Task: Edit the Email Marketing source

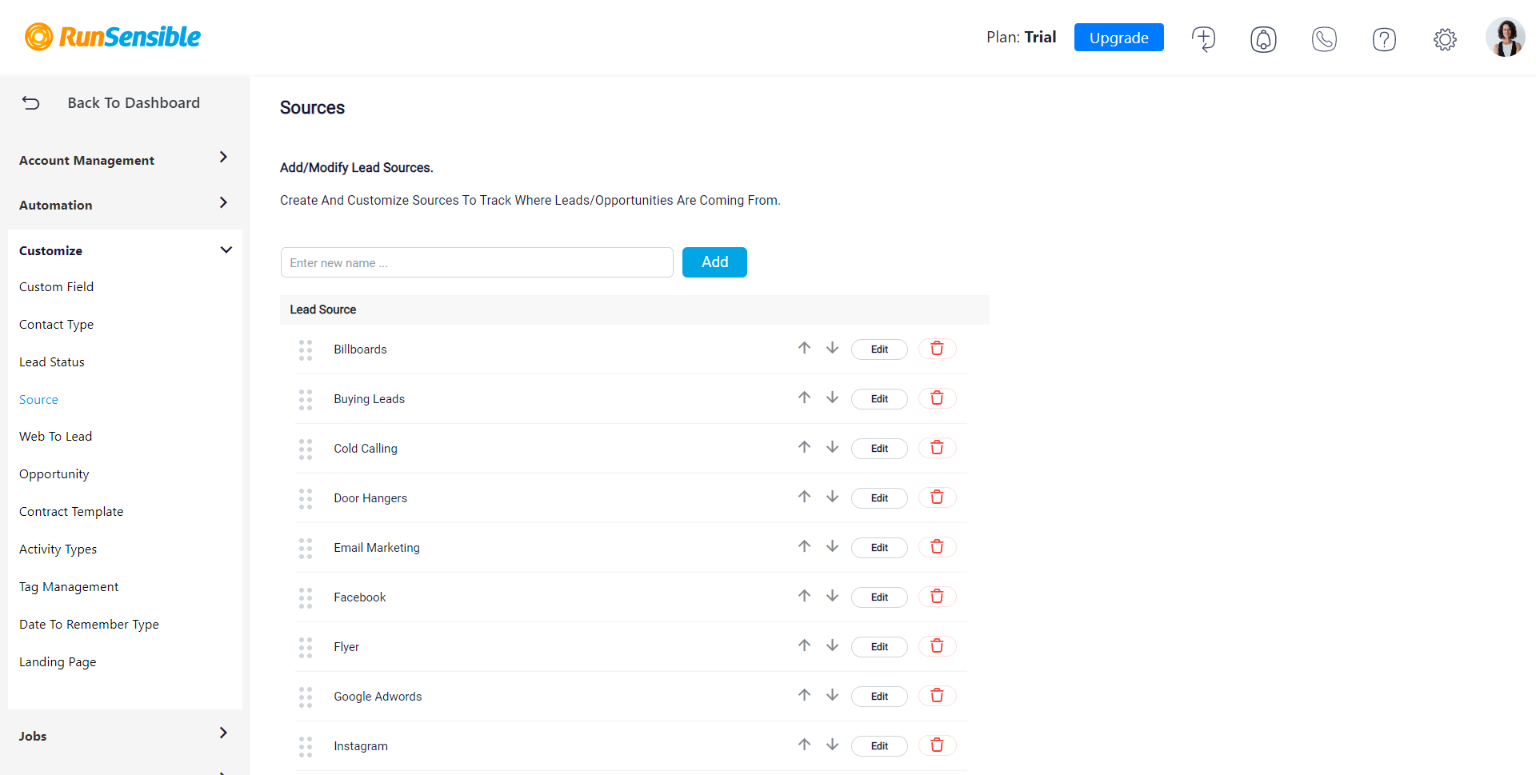Action: click(879, 547)
